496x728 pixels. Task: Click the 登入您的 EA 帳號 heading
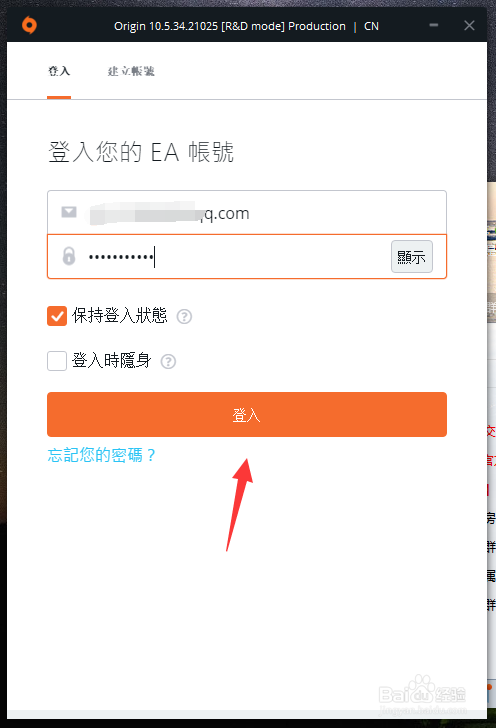tap(141, 152)
